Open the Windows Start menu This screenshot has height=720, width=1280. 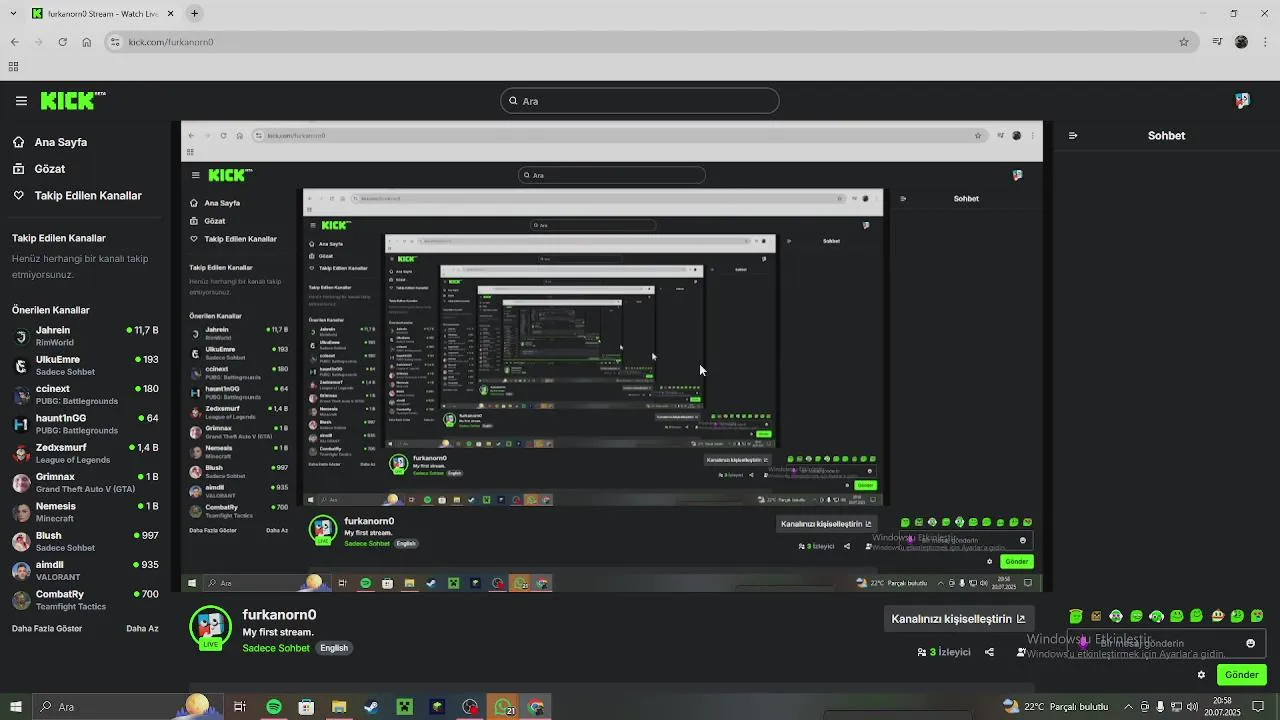point(15,707)
